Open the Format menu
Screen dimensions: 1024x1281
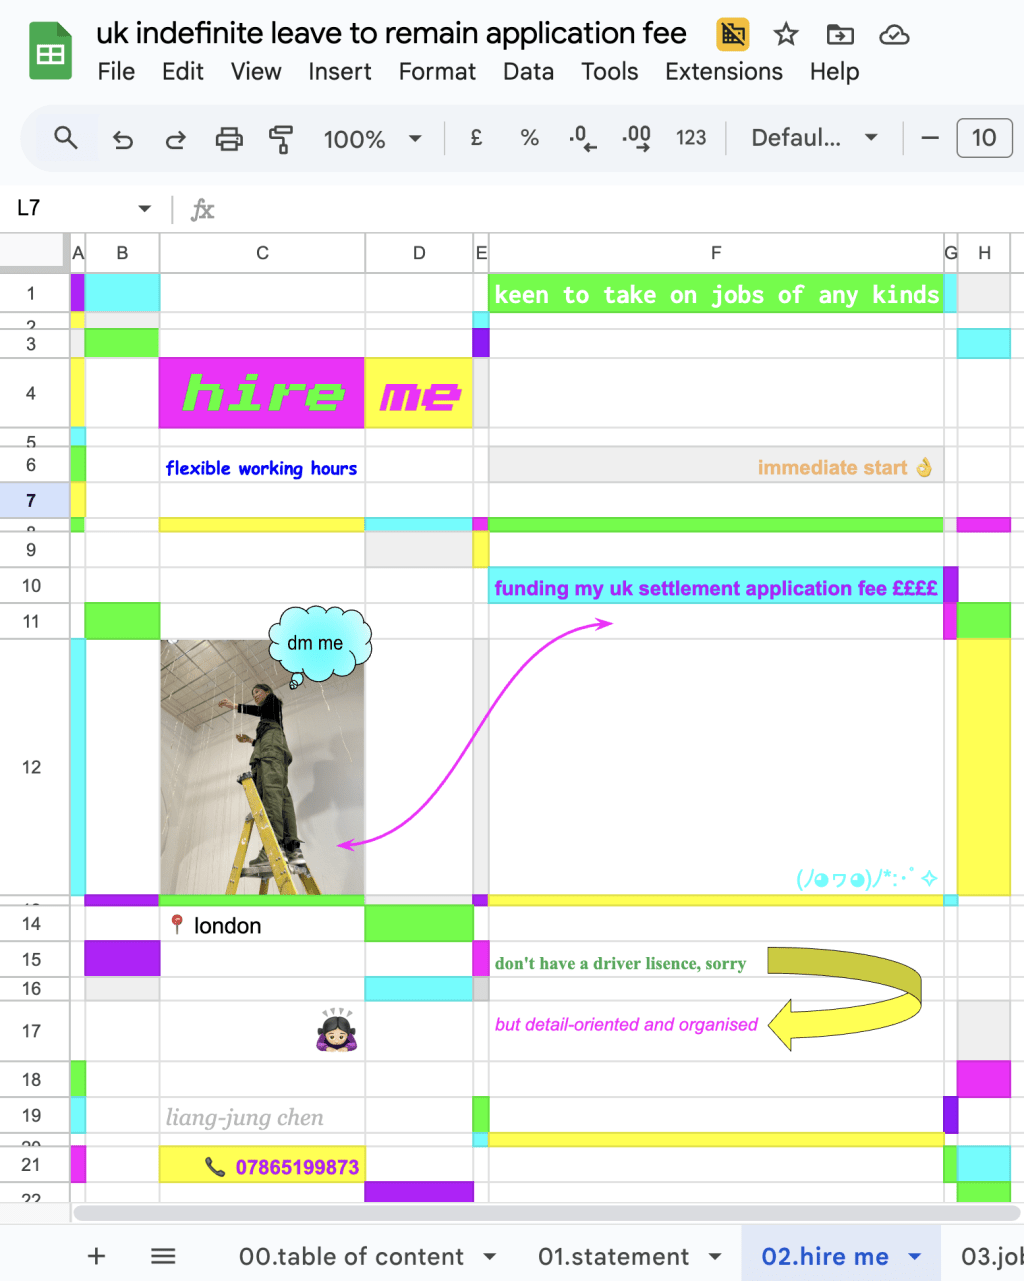click(437, 72)
